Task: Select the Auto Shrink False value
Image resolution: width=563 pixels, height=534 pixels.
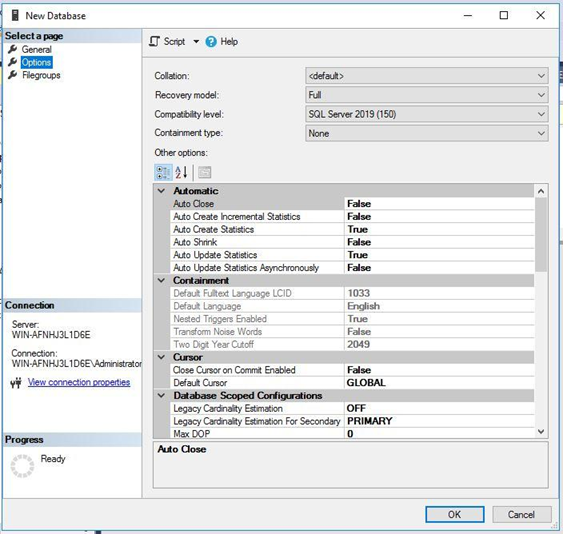Action: click(x=439, y=242)
